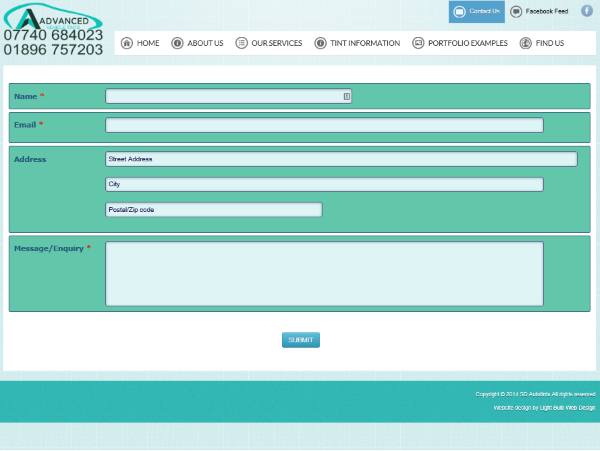Click the Advanced company logo
The height and width of the screenshot is (451, 600).
tap(50, 17)
